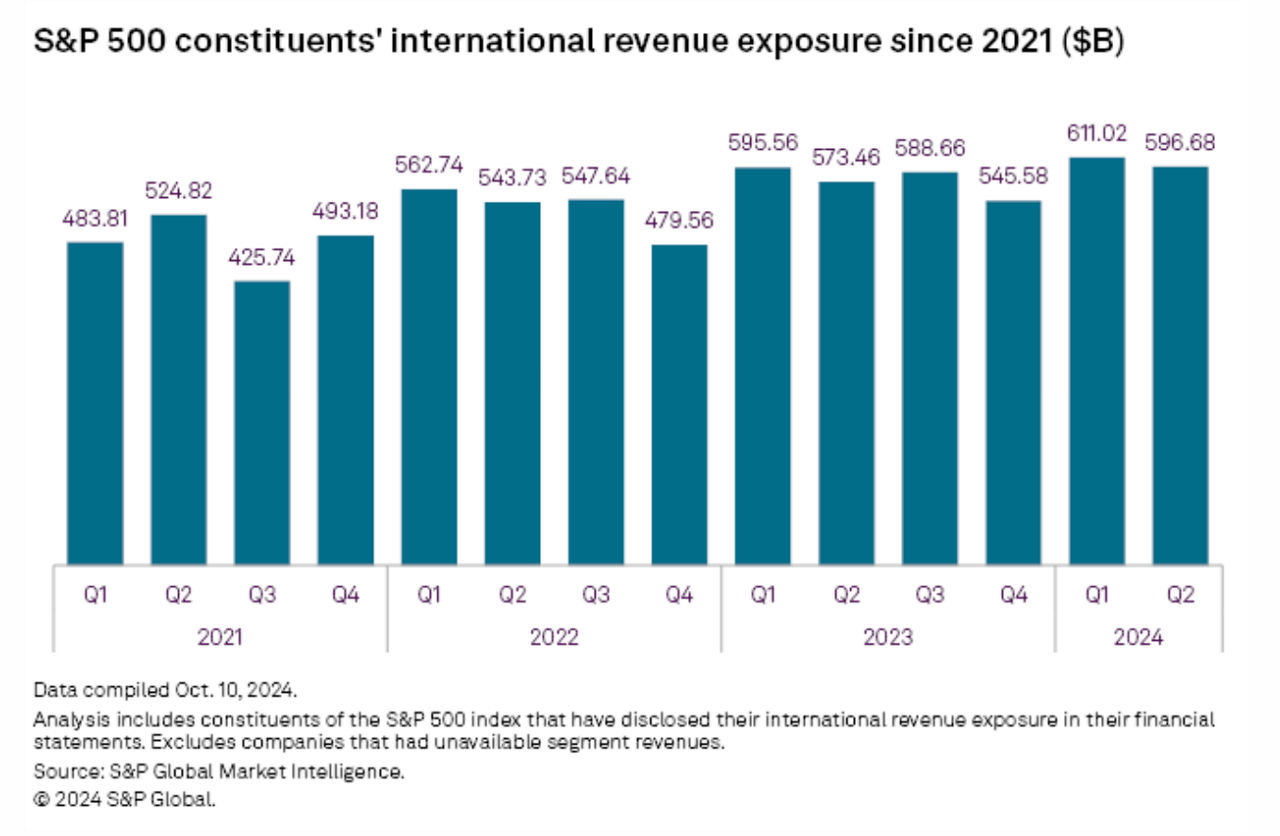Image resolution: width=1280 pixels, height=836 pixels.
Task: Select the 2021 year axis label
Action: point(219,636)
